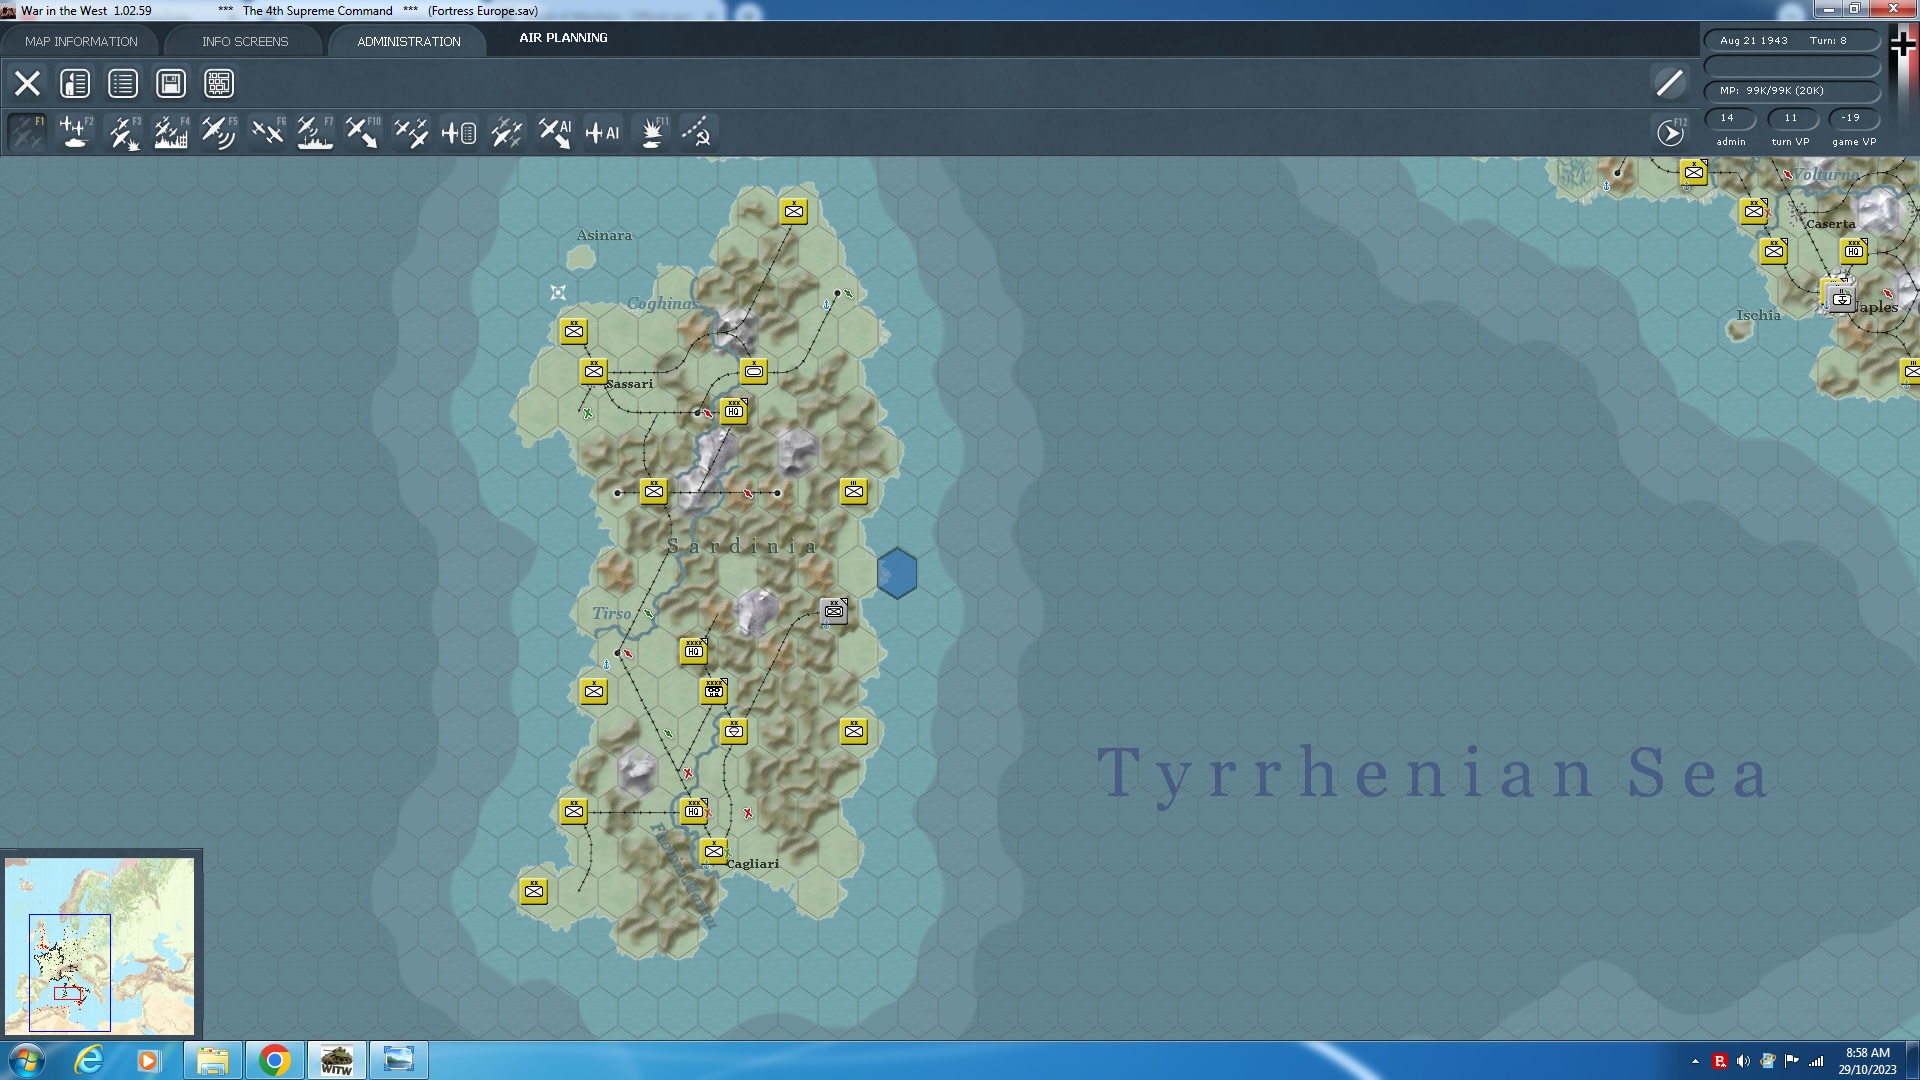1920x1080 pixels.
Task: Click the AI air directive arrow icon
Action: (x=555, y=132)
